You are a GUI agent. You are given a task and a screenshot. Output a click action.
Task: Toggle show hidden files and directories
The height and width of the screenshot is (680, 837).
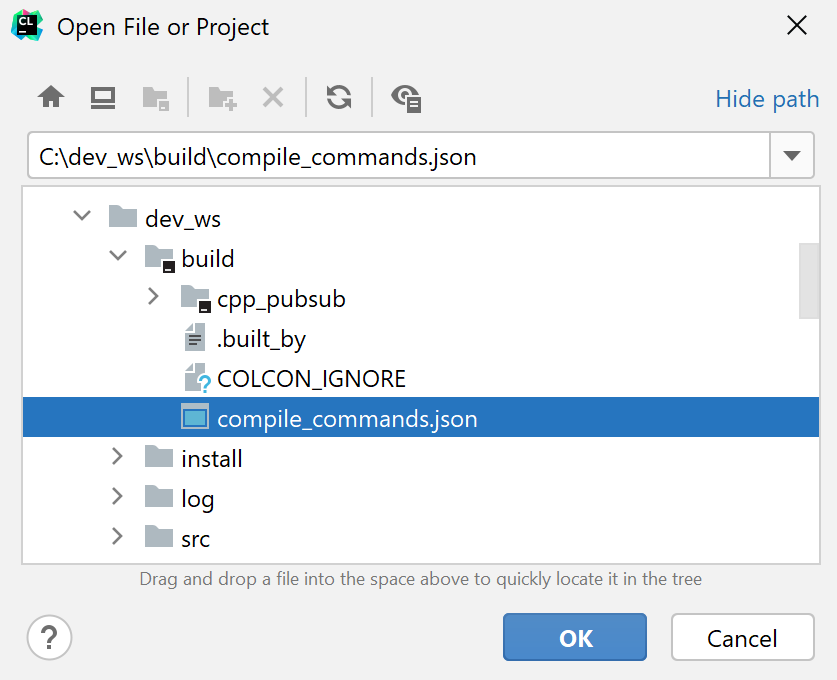click(406, 97)
